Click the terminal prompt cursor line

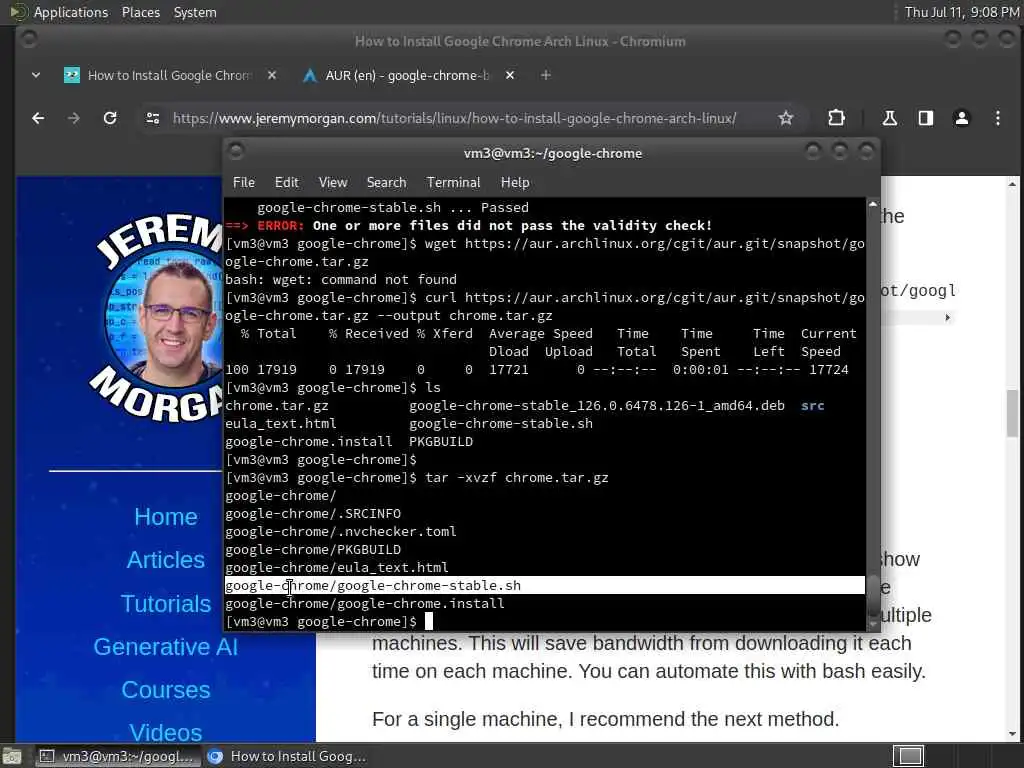[328, 622]
